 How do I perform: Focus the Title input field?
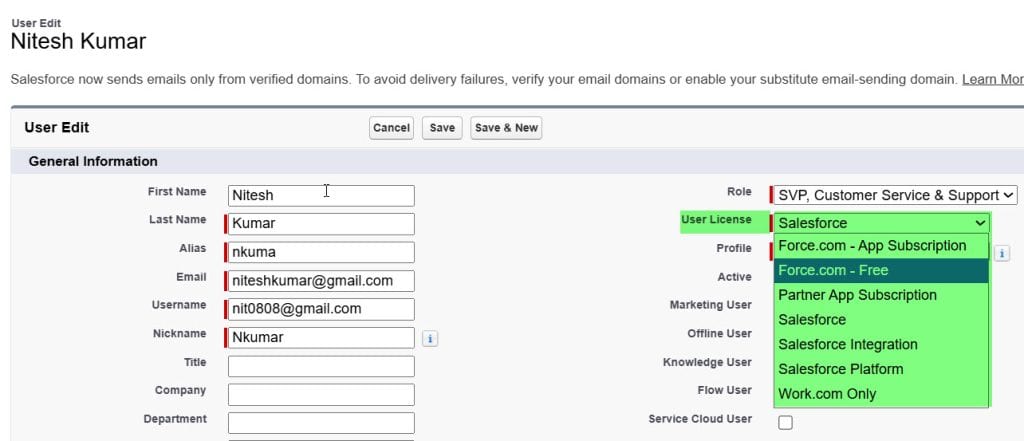click(x=321, y=366)
